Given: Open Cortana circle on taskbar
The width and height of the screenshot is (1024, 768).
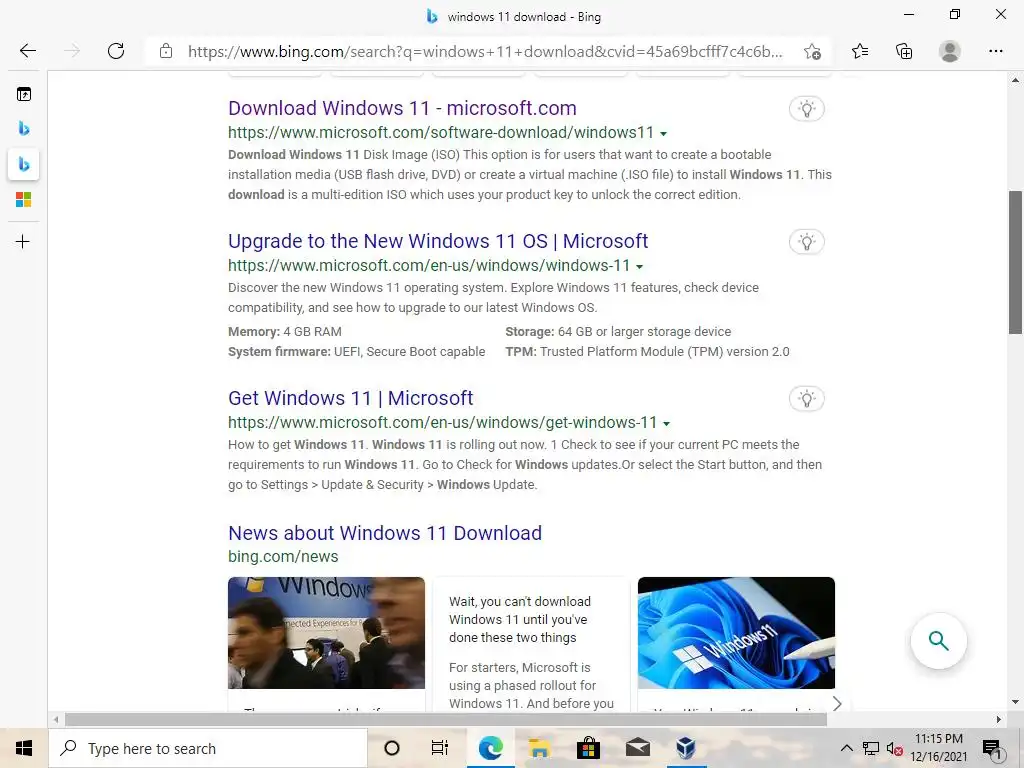Looking at the screenshot, I should 392,748.
